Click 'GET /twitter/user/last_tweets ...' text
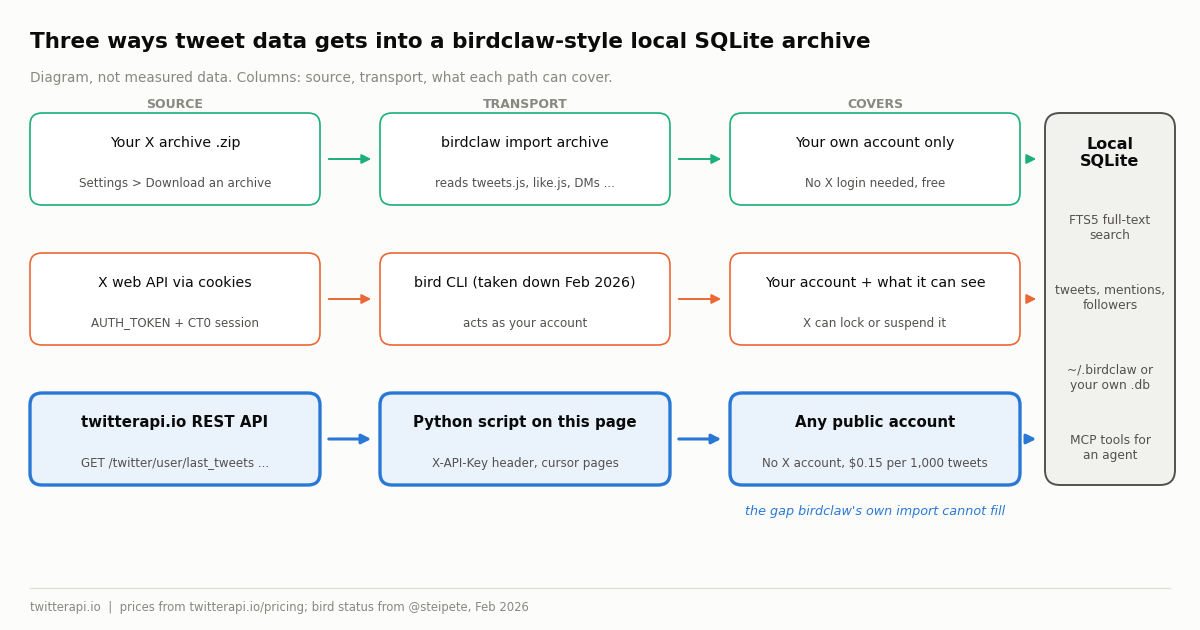 click(175, 463)
